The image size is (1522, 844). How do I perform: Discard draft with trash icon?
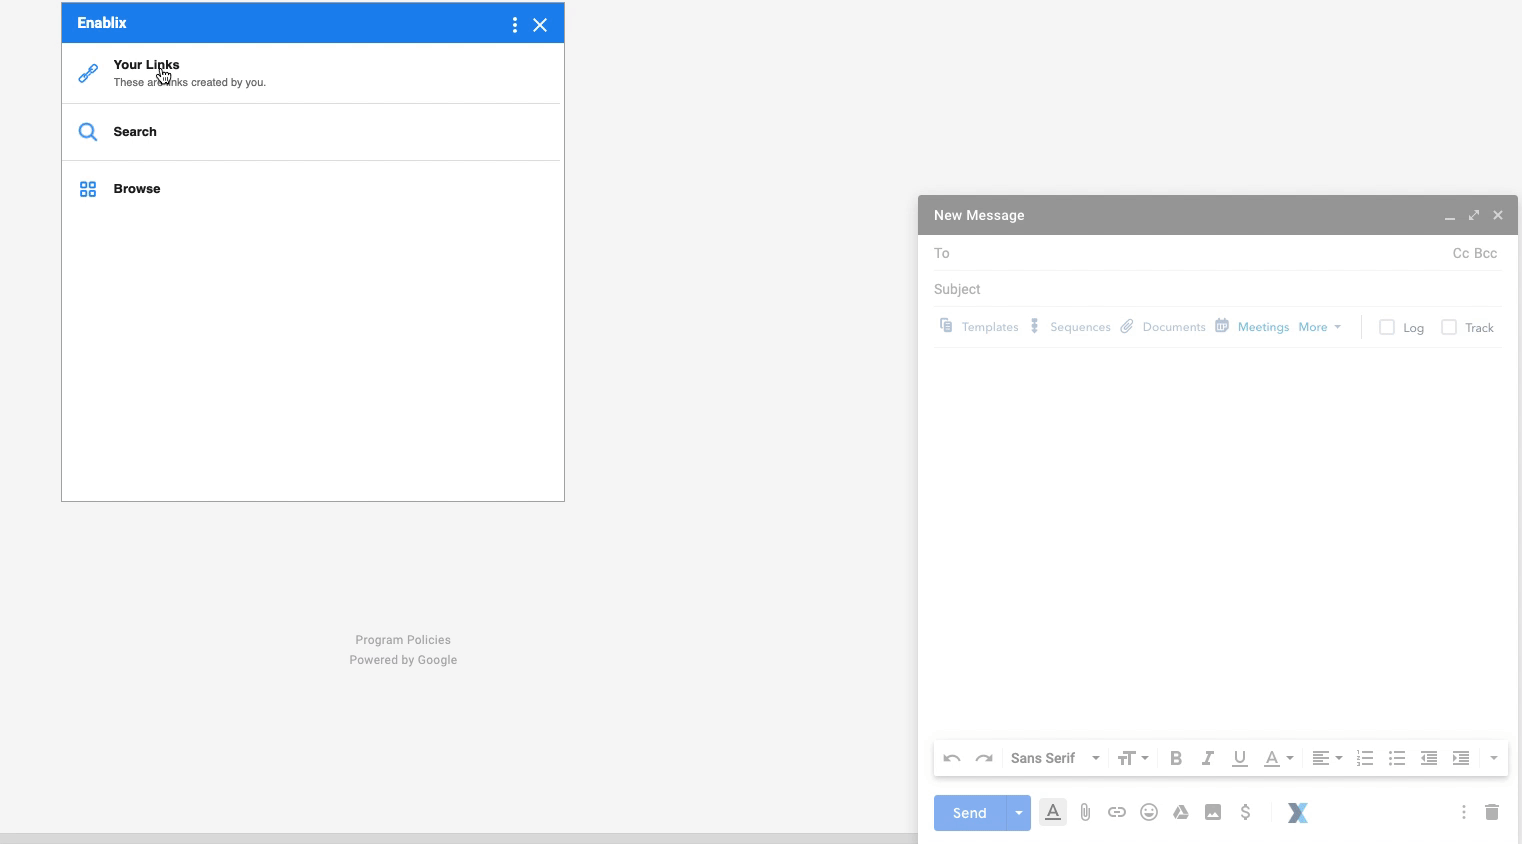(x=1492, y=813)
